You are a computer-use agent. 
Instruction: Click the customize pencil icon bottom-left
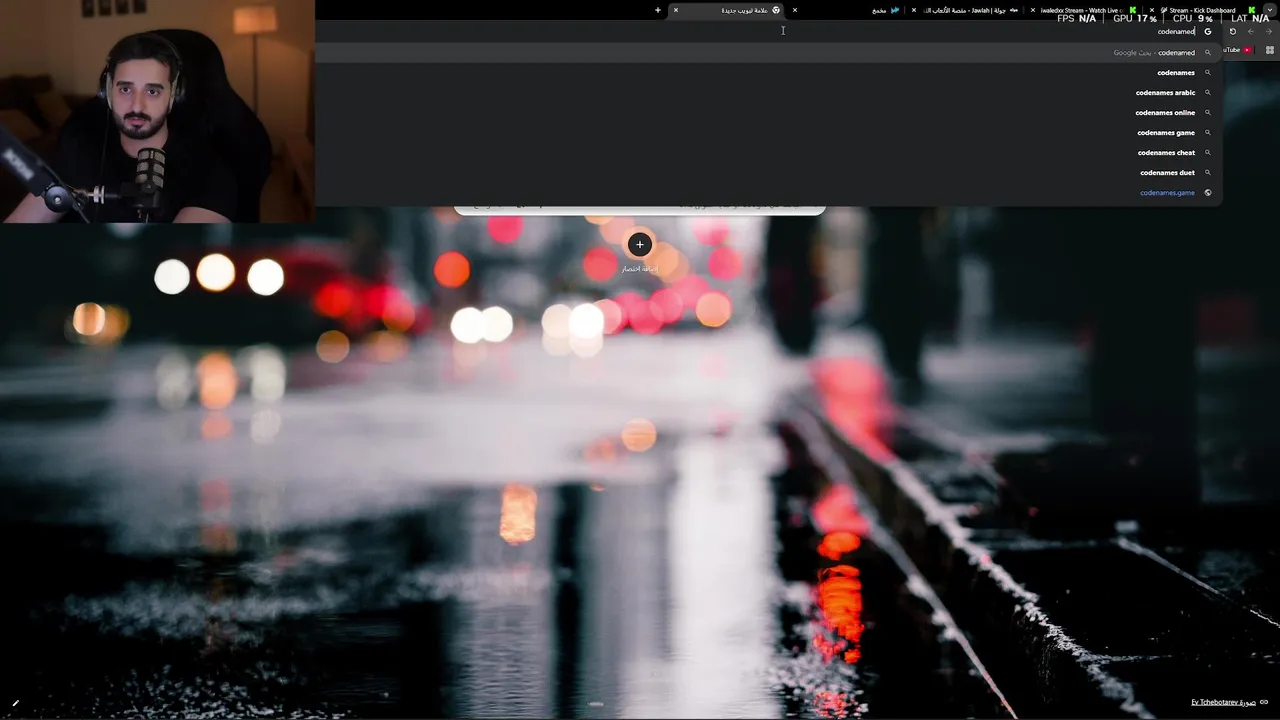(15, 703)
